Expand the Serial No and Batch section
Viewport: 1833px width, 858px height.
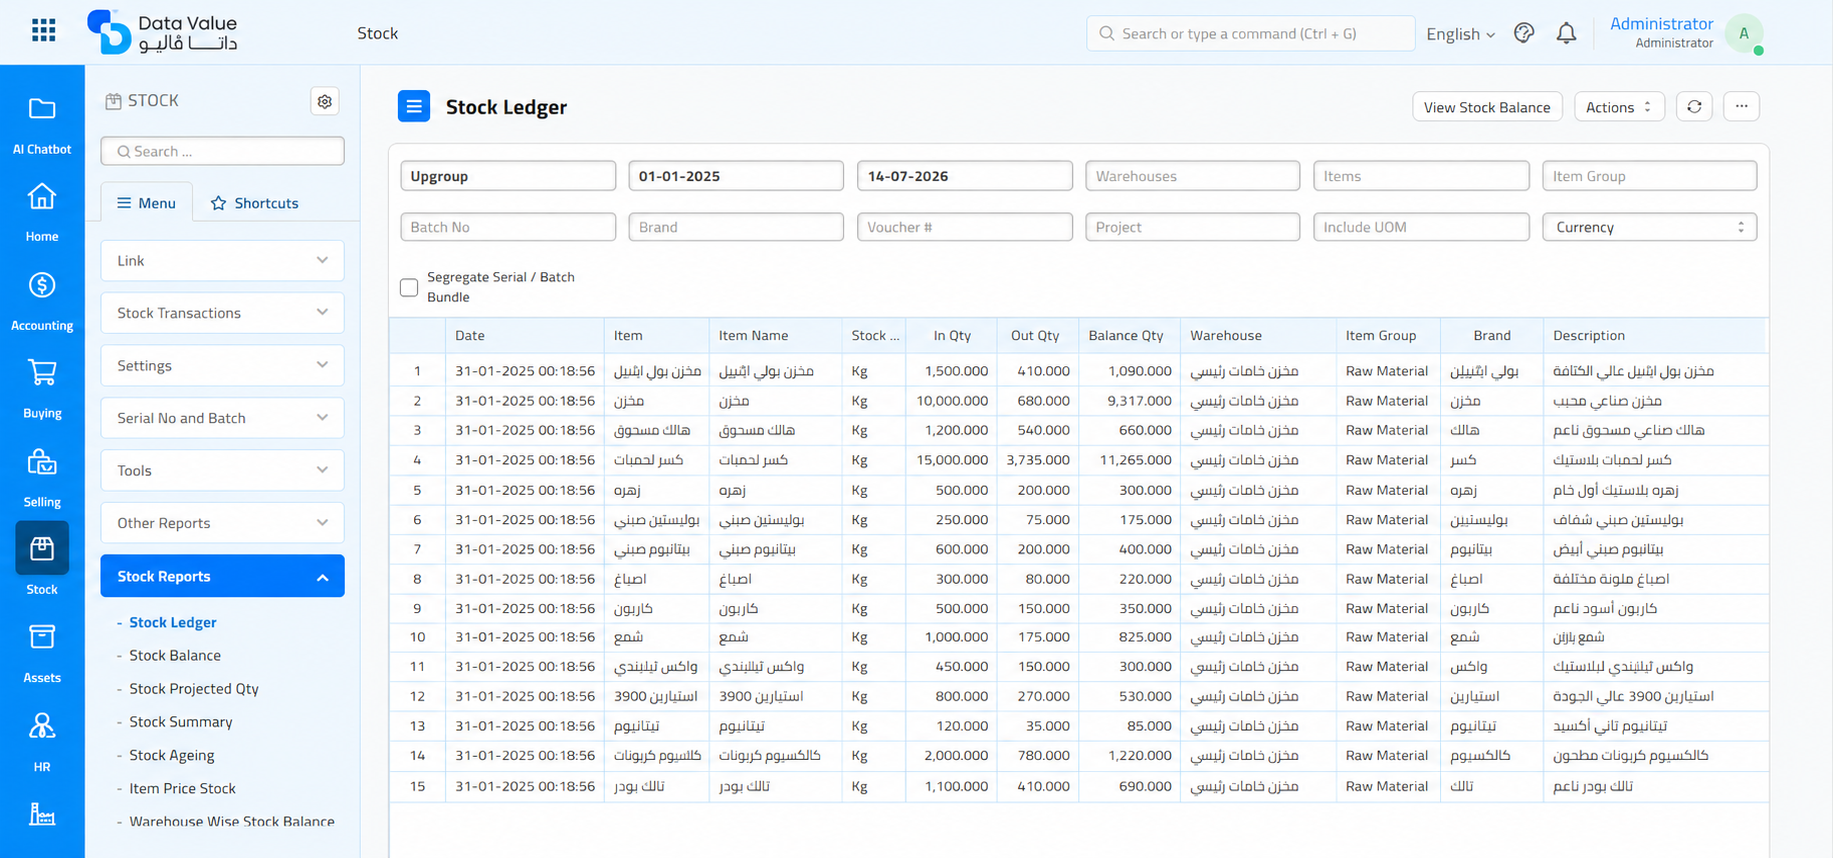222,418
